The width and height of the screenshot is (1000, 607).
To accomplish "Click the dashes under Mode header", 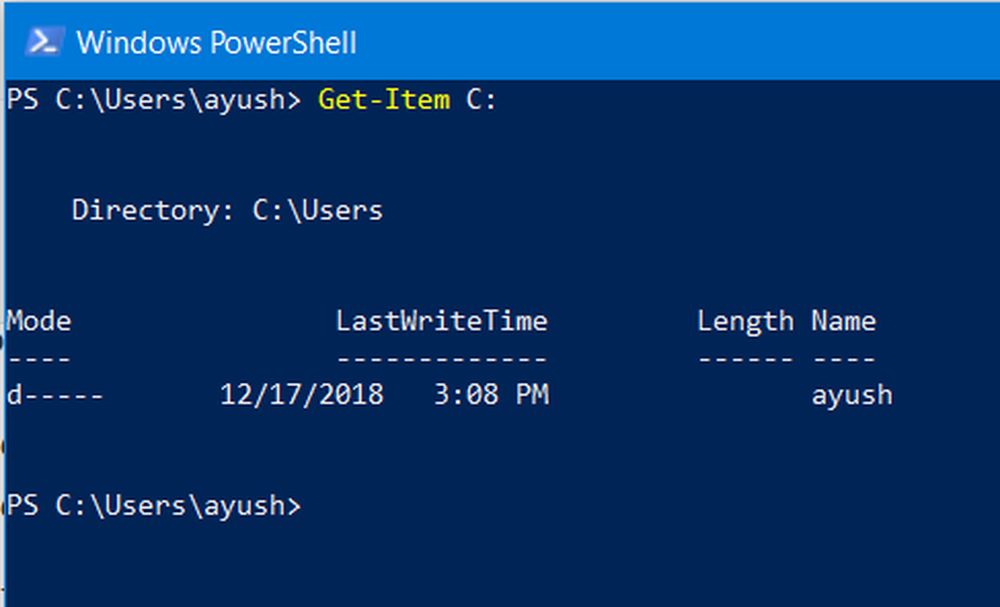I will click(x=39, y=358).
